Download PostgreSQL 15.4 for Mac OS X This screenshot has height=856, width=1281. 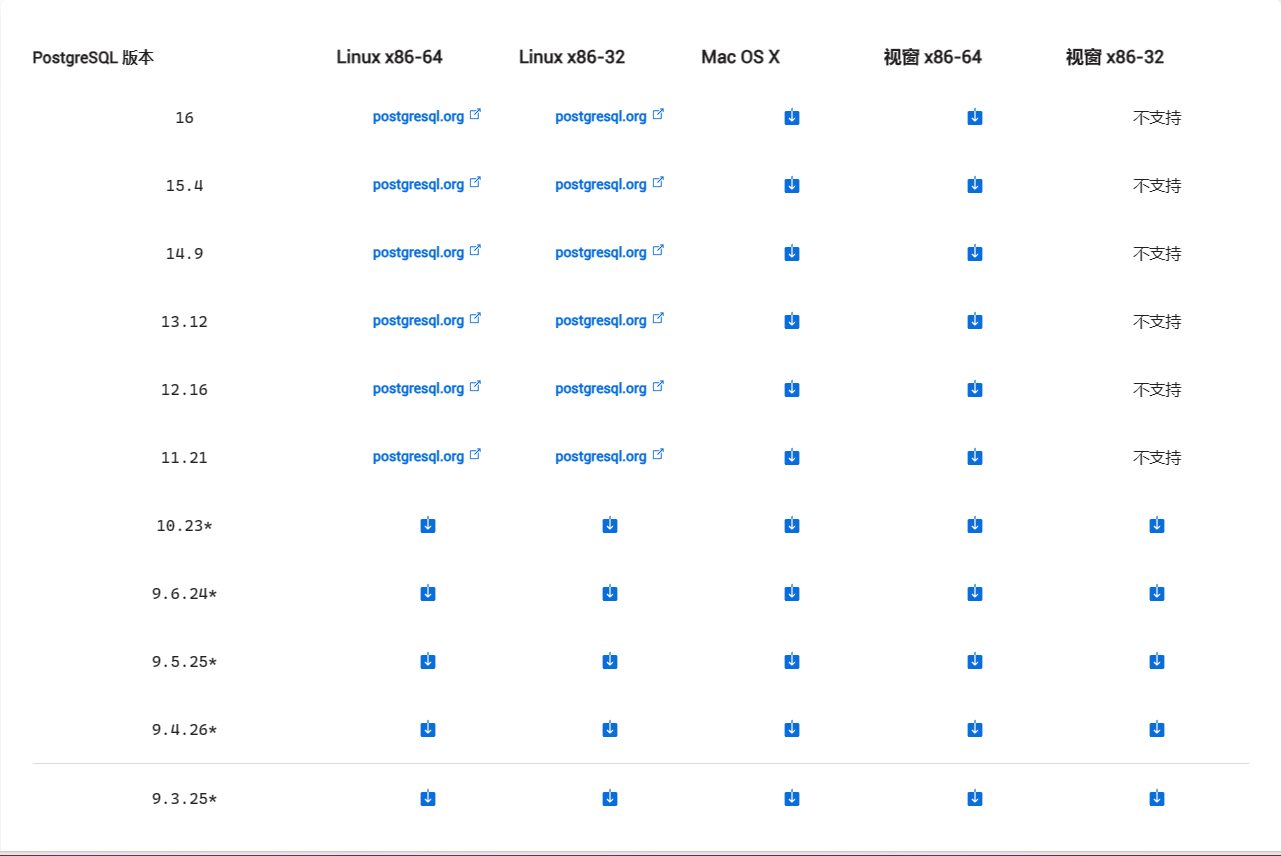pyautogui.click(x=792, y=185)
